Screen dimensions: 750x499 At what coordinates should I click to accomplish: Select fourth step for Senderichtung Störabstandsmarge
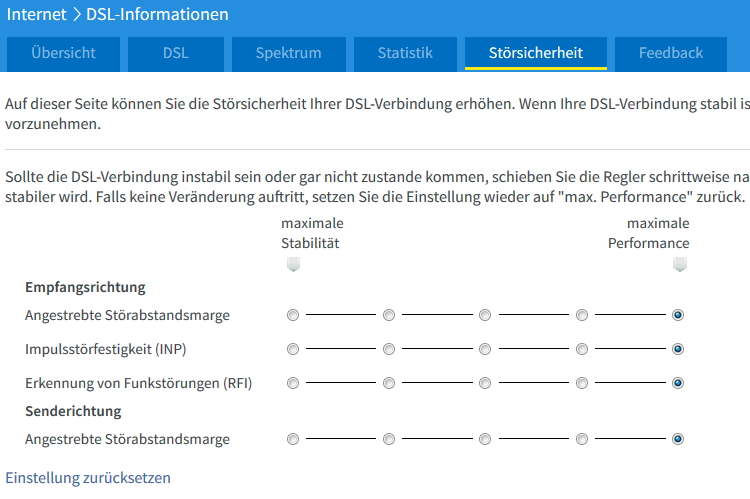tap(582, 439)
